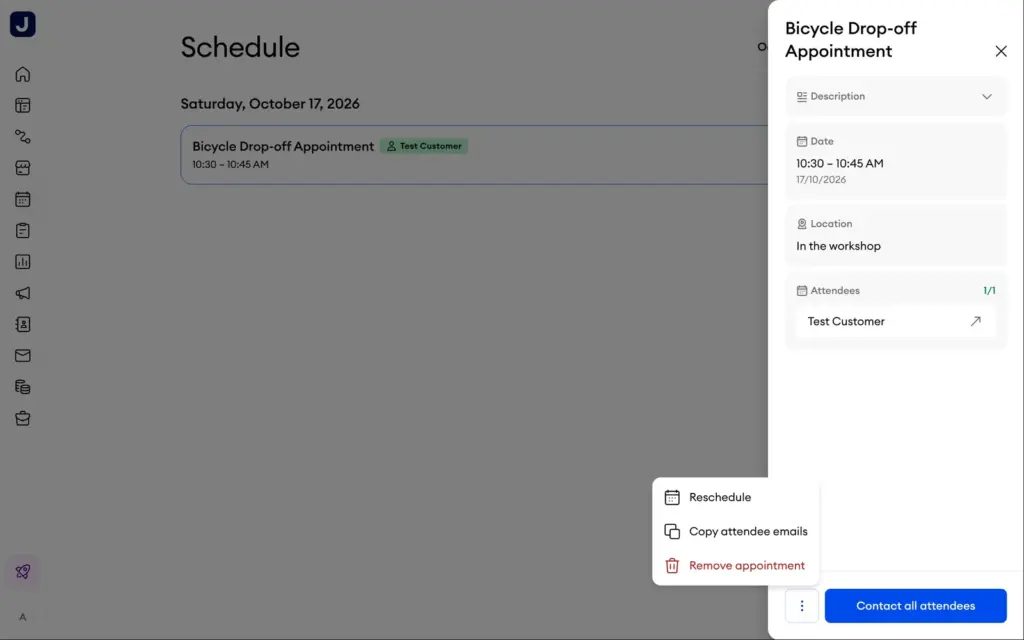
Task: Go to Home via the house icon
Action: point(23,74)
